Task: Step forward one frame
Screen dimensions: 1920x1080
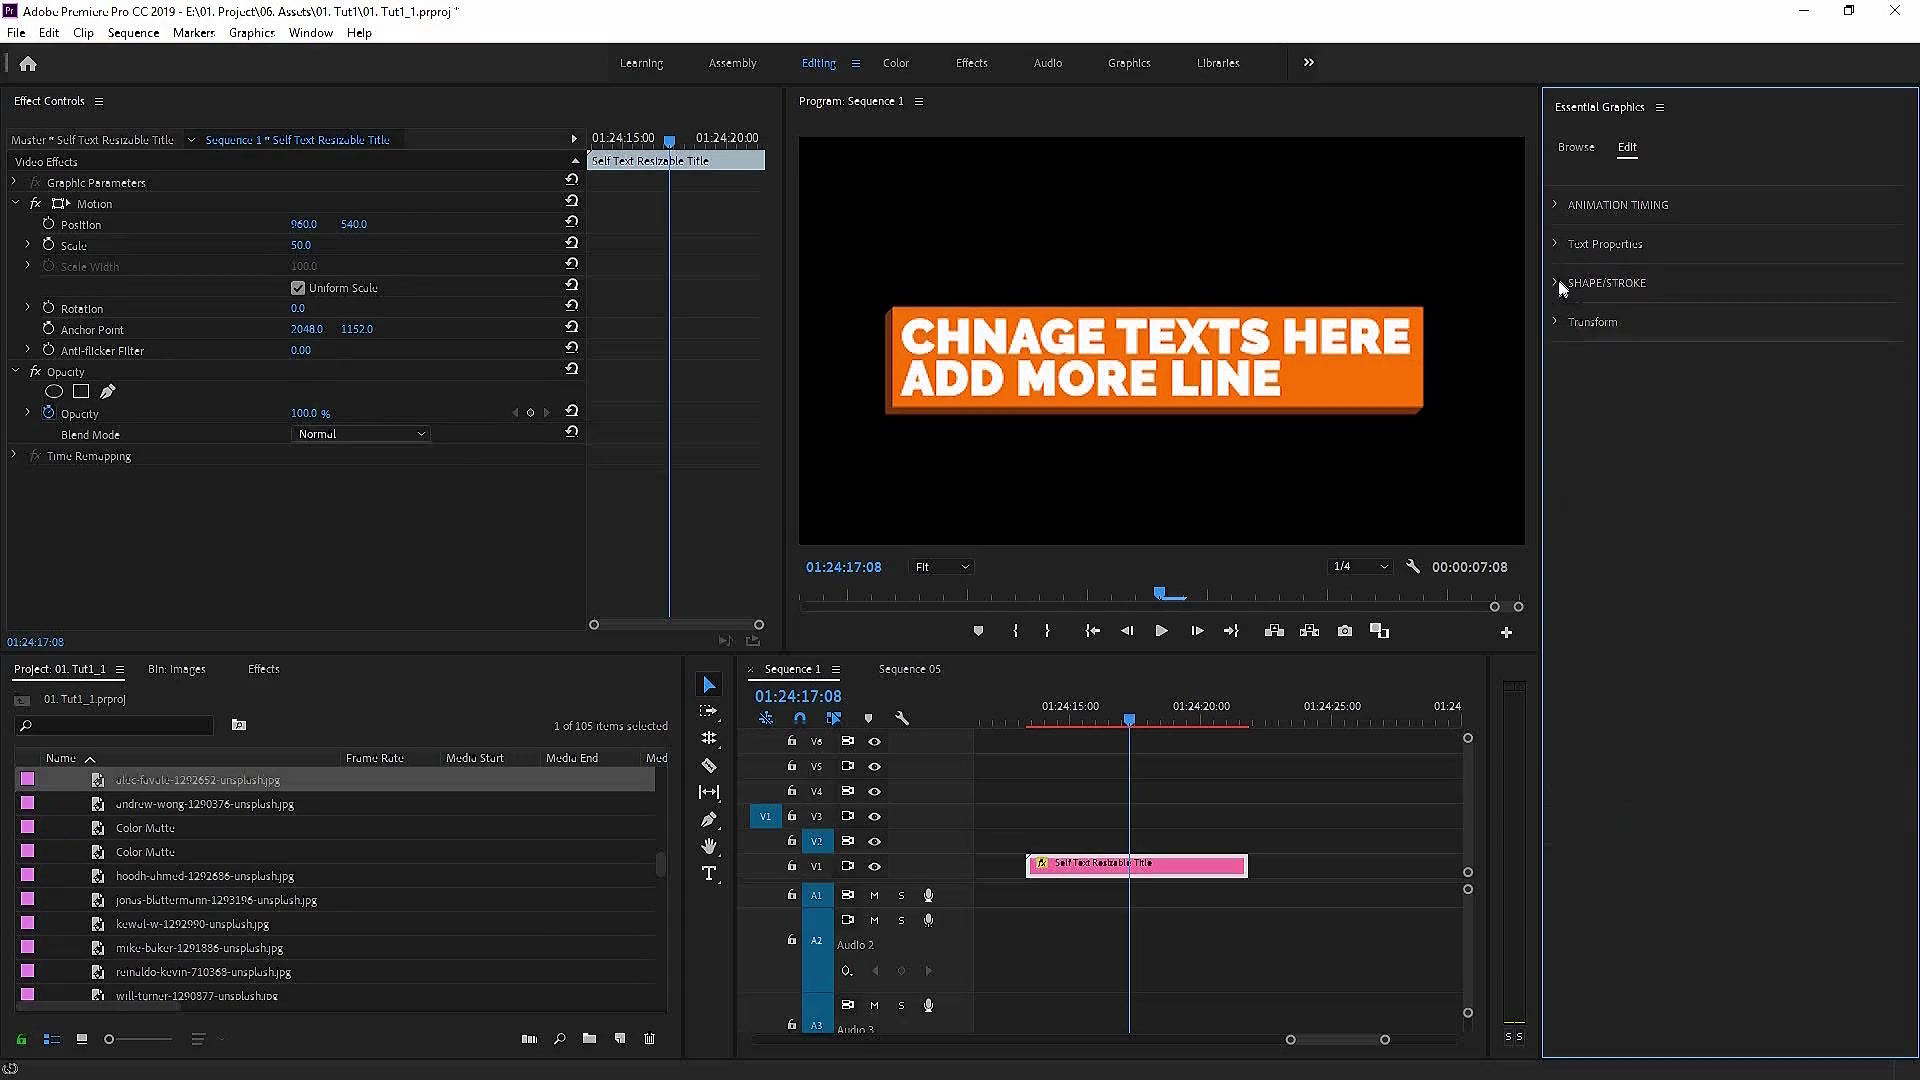Action: pyautogui.click(x=1197, y=631)
